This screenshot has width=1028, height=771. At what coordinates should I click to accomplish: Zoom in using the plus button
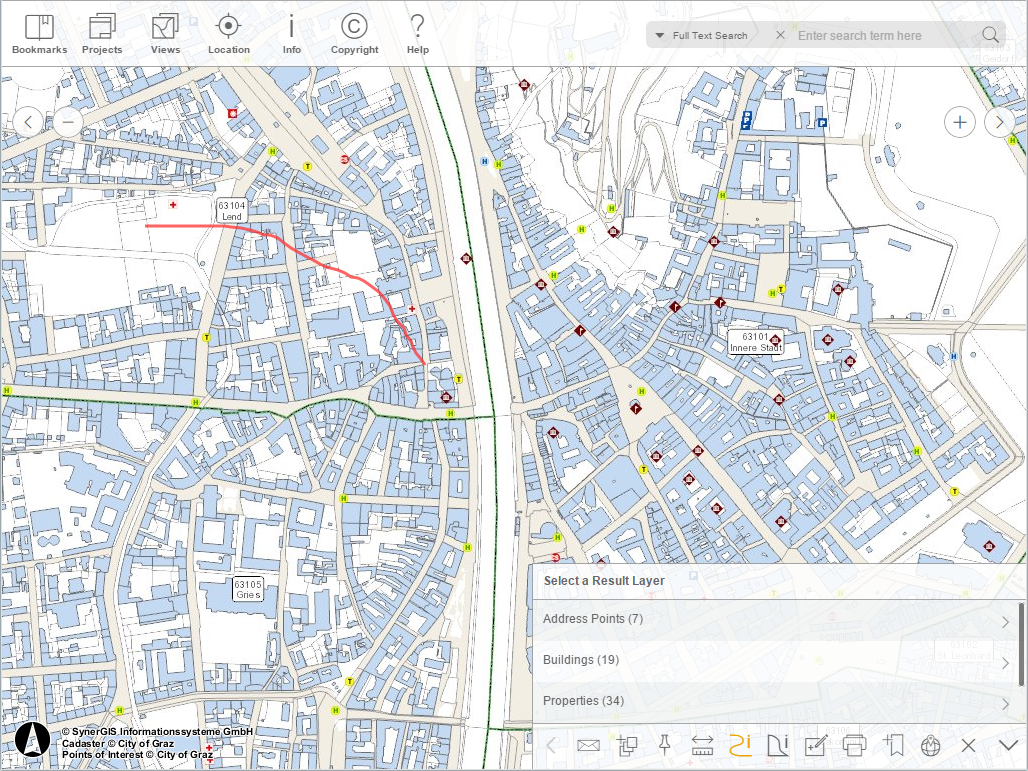[959, 121]
